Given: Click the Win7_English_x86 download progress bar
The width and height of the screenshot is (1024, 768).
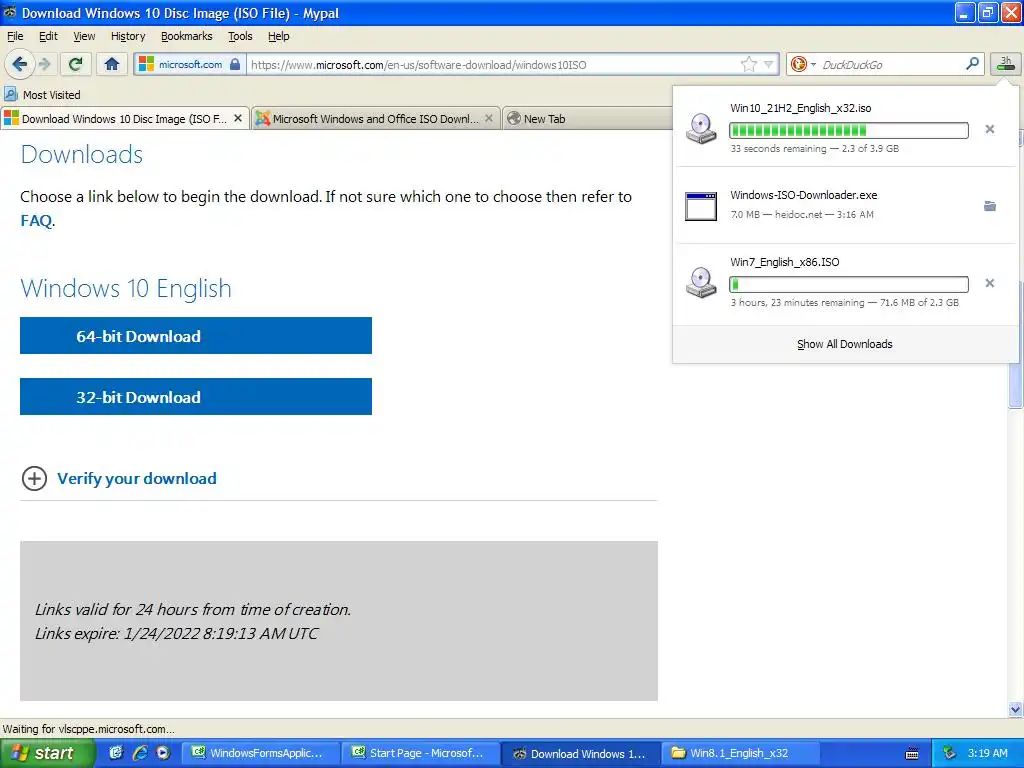Looking at the screenshot, I should click(x=848, y=284).
